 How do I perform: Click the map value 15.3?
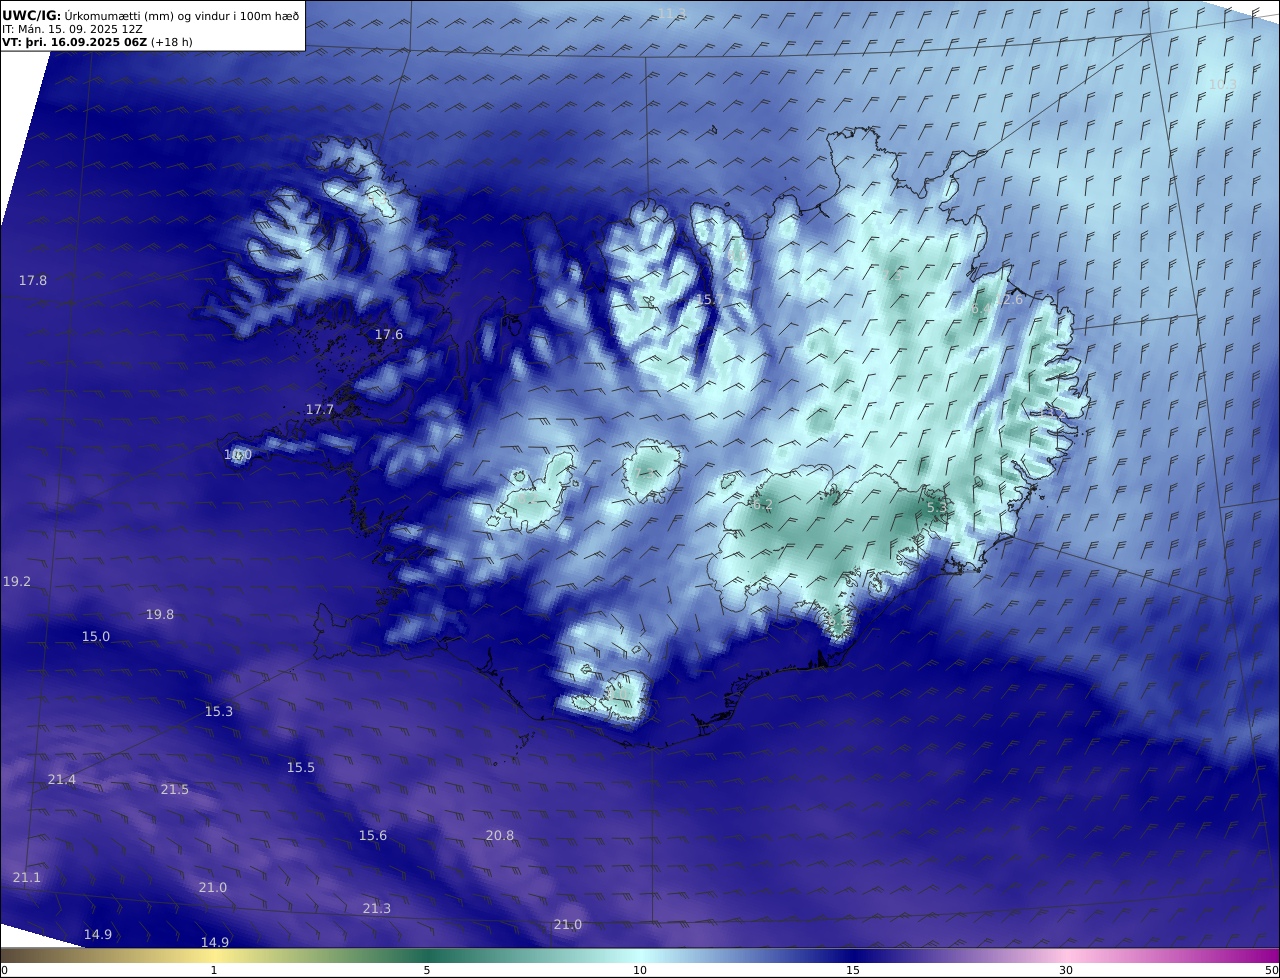coord(219,712)
